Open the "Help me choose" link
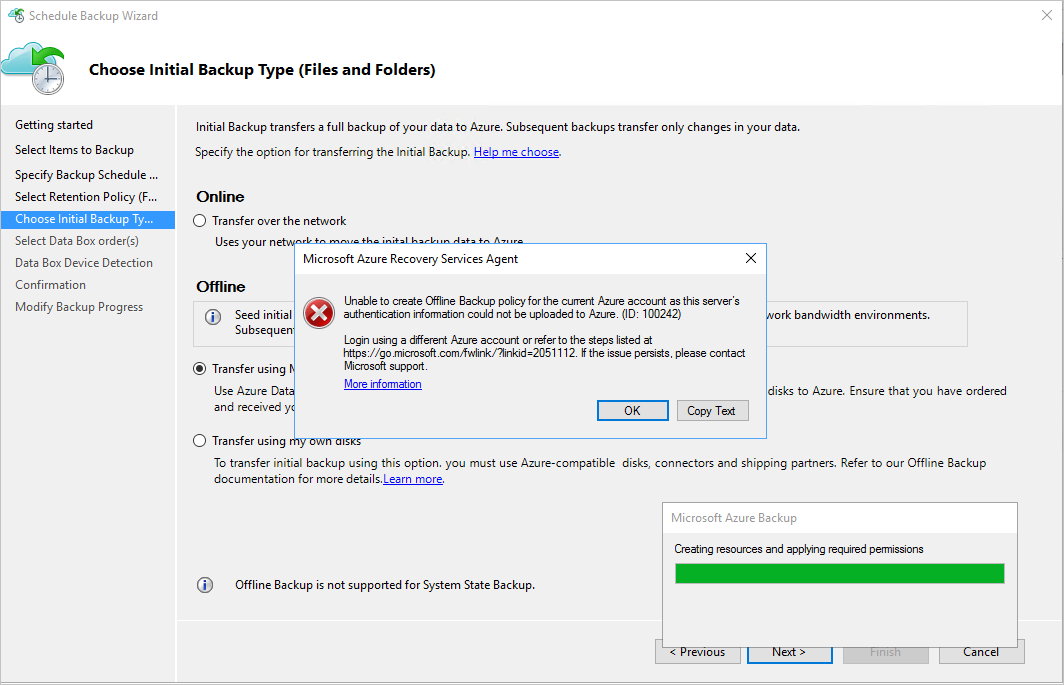This screenshot has width=1064, height=685. click(x=516, y=151)
